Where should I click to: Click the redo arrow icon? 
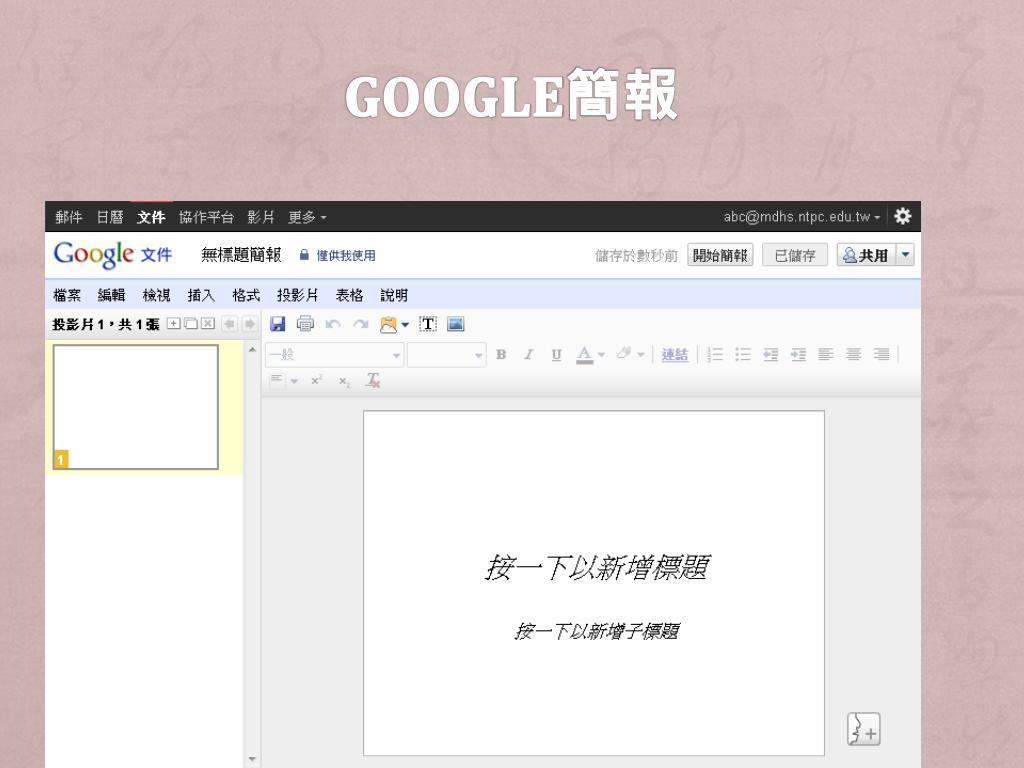[360, 324]
